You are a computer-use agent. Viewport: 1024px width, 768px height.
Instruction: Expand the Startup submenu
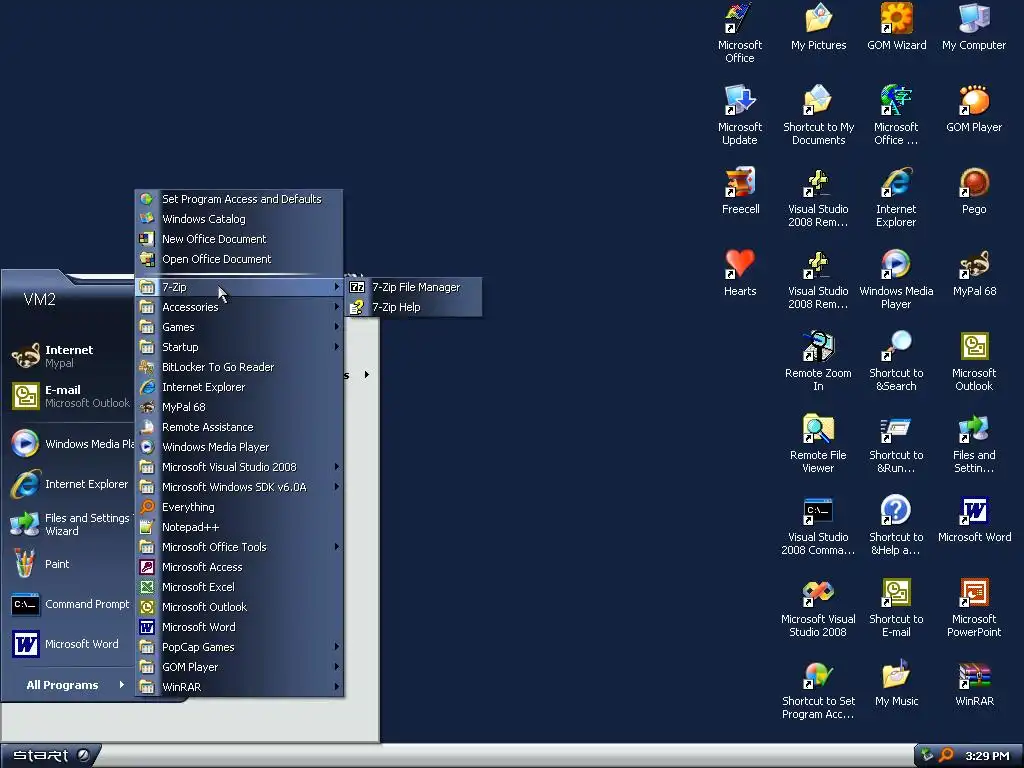pos(239,347)
